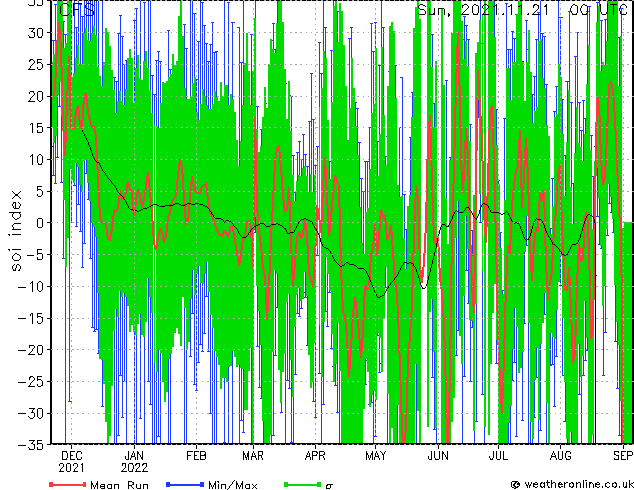Select the y-axis label "-30"
The height and width of the screenshot is (490, 634).
pos(31,413)
